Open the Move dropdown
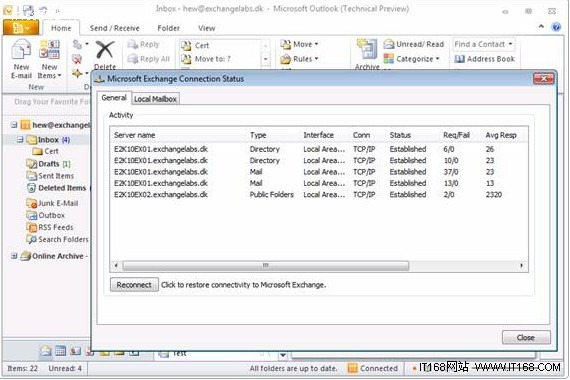 coord(299,44)
